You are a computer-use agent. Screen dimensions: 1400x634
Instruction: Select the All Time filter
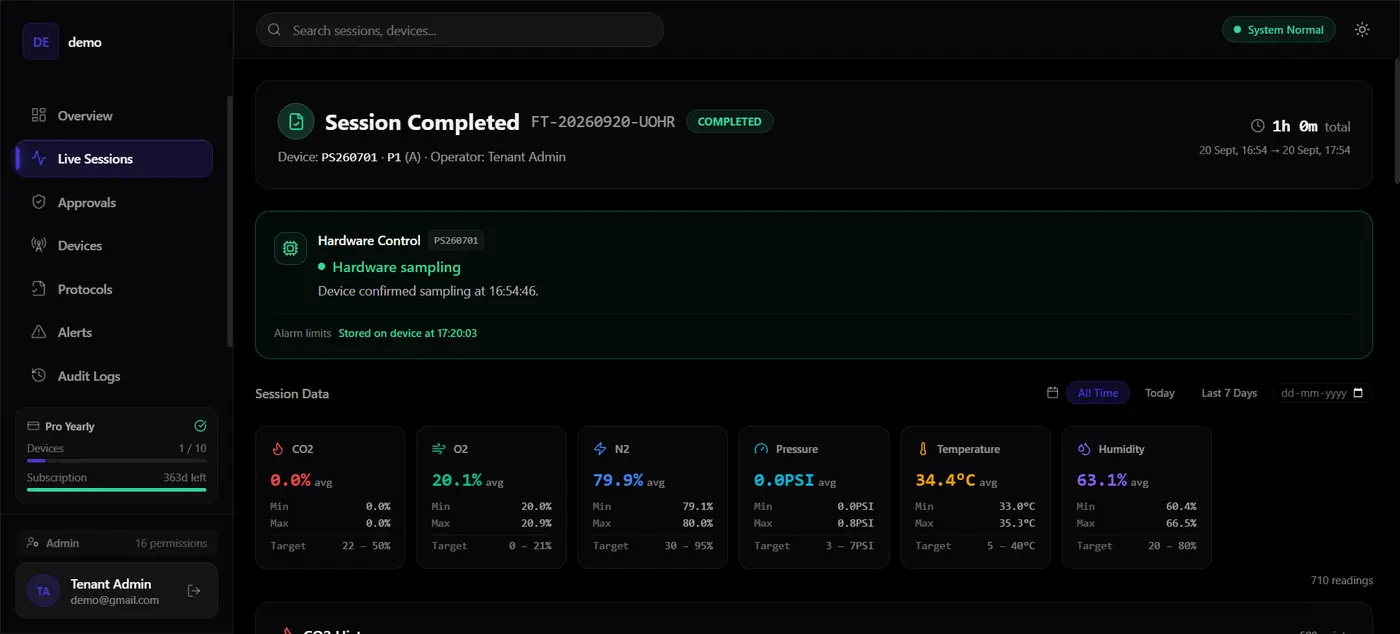1098,393
